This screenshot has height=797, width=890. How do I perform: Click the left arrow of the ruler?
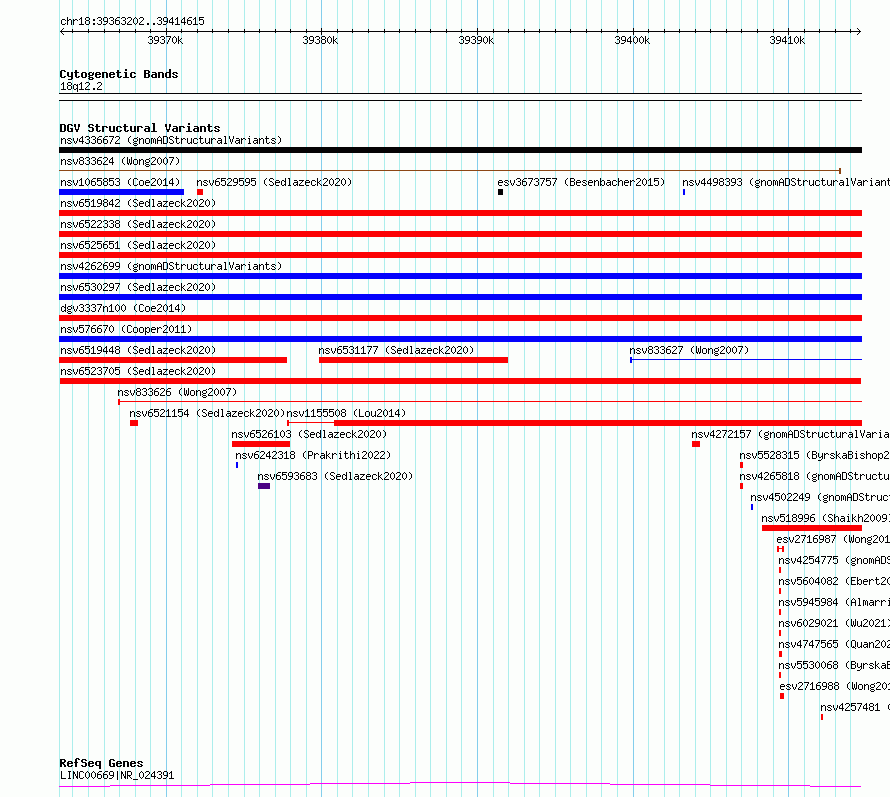pos(62,31)
